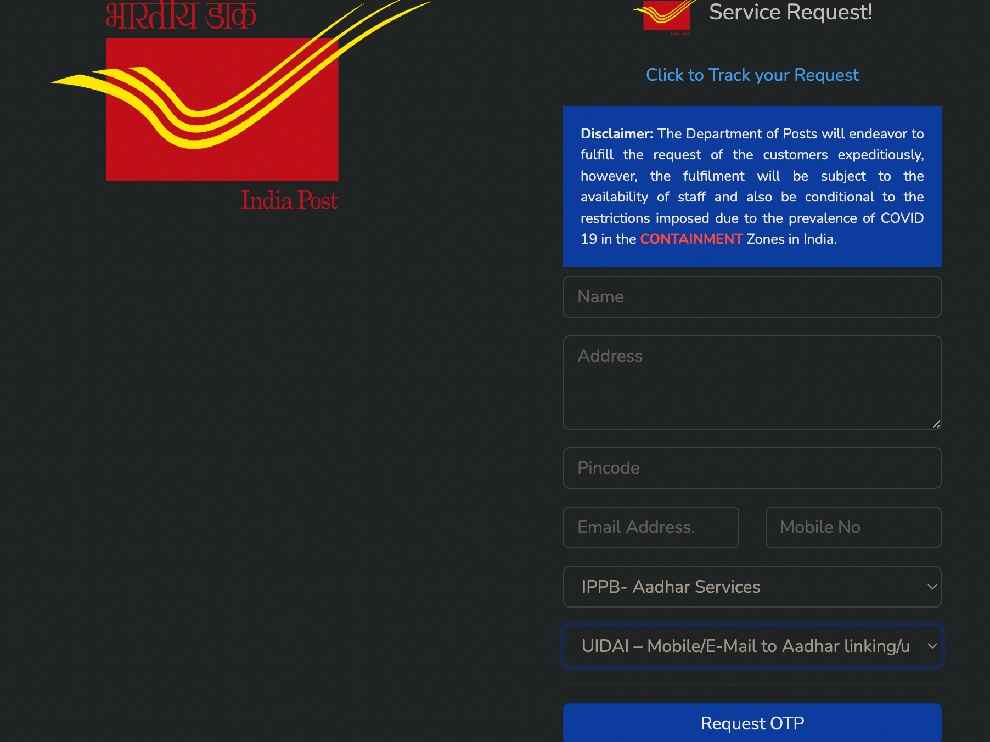Click the Mobile No field
The height and width of the screenshot is (742, 990).
click(854, 527)
